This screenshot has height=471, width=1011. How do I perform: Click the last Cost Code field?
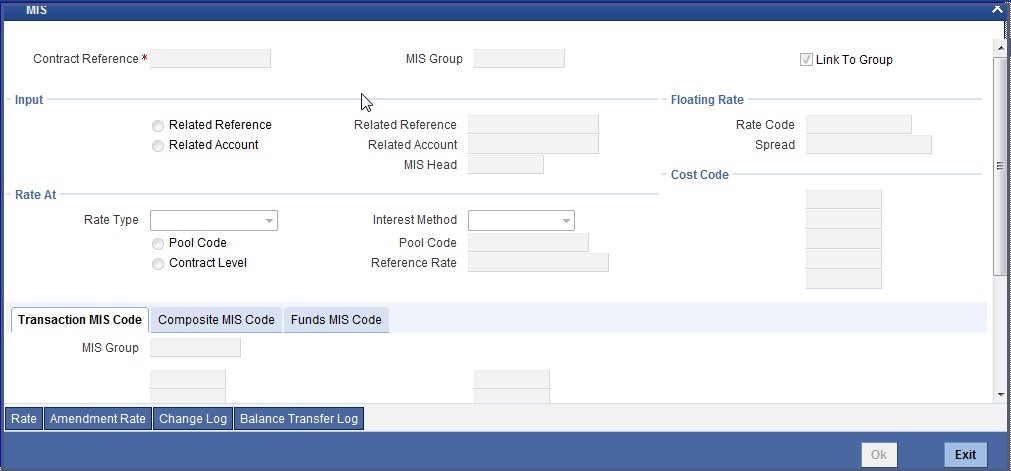point(844,279)
